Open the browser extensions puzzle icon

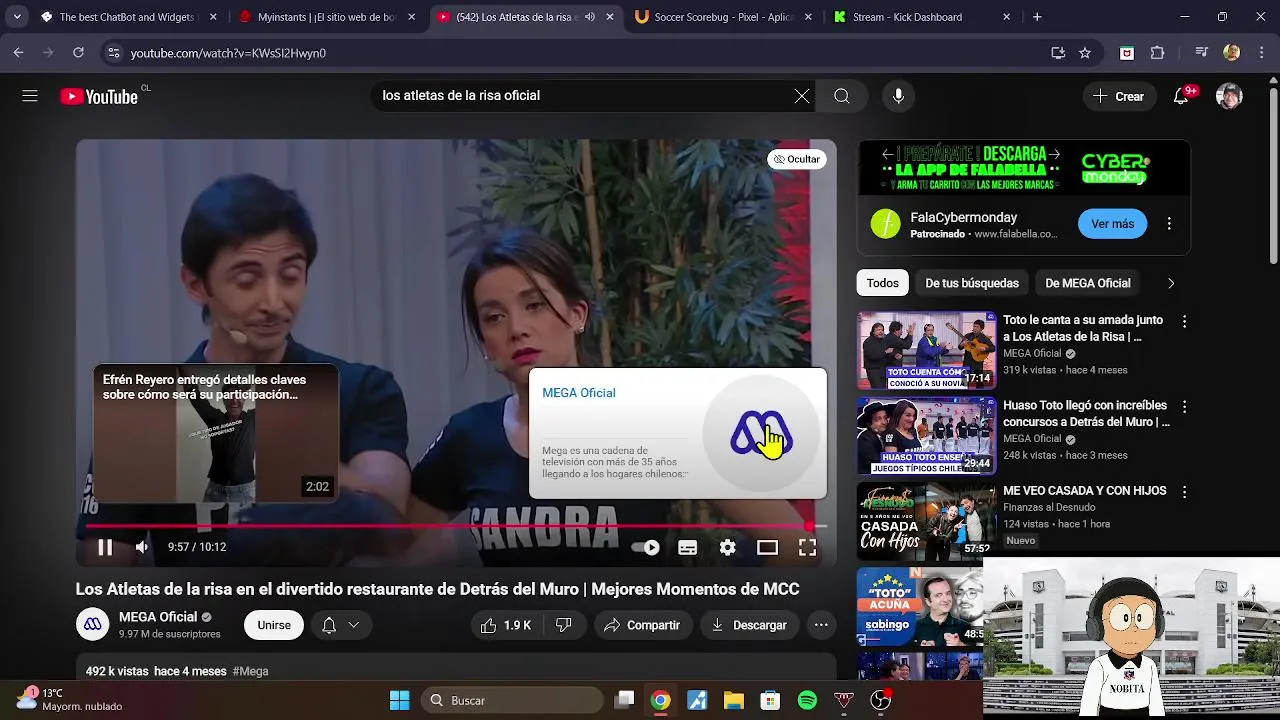1158,53
